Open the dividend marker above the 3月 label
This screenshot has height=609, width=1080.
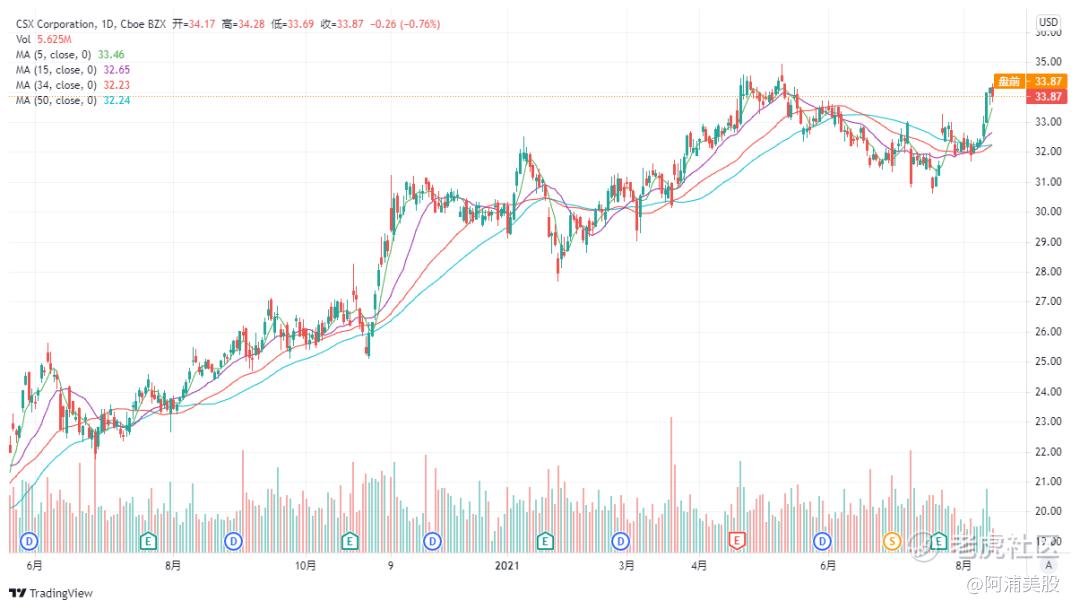pyautogui.click(x=621, y=541)
